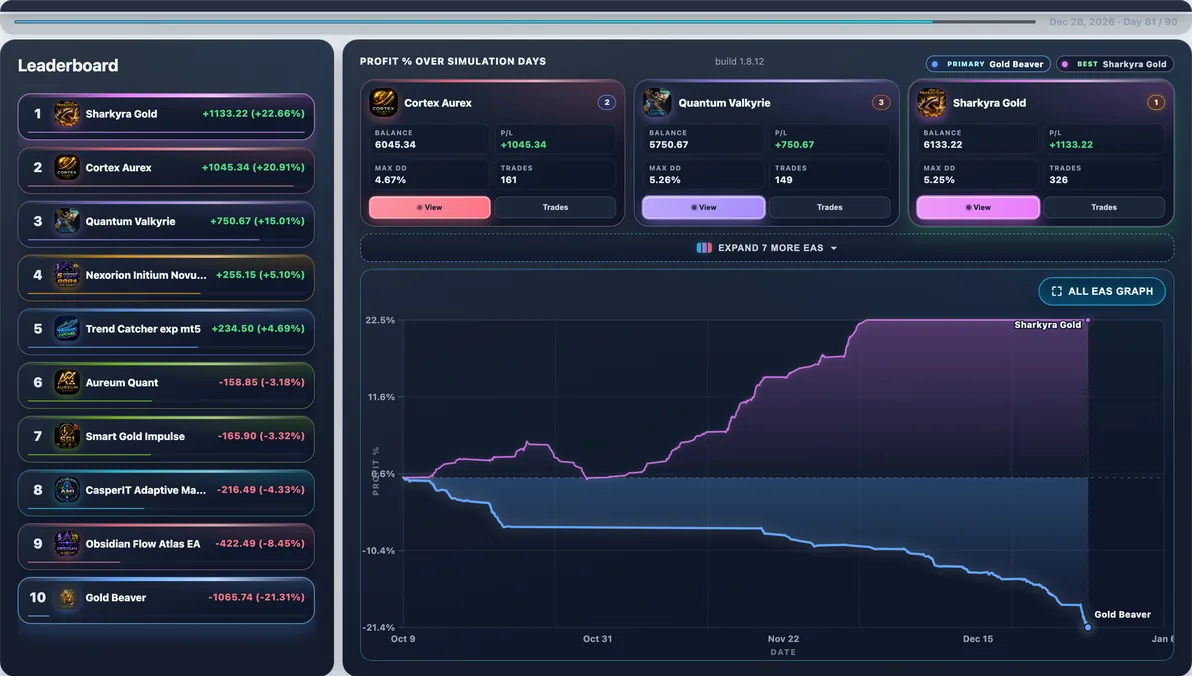The width and height of the screenshot is (1192, 676).
Task: Select the Cortex Aurex leaderboard entry name
Action: (x=119, y=168)
